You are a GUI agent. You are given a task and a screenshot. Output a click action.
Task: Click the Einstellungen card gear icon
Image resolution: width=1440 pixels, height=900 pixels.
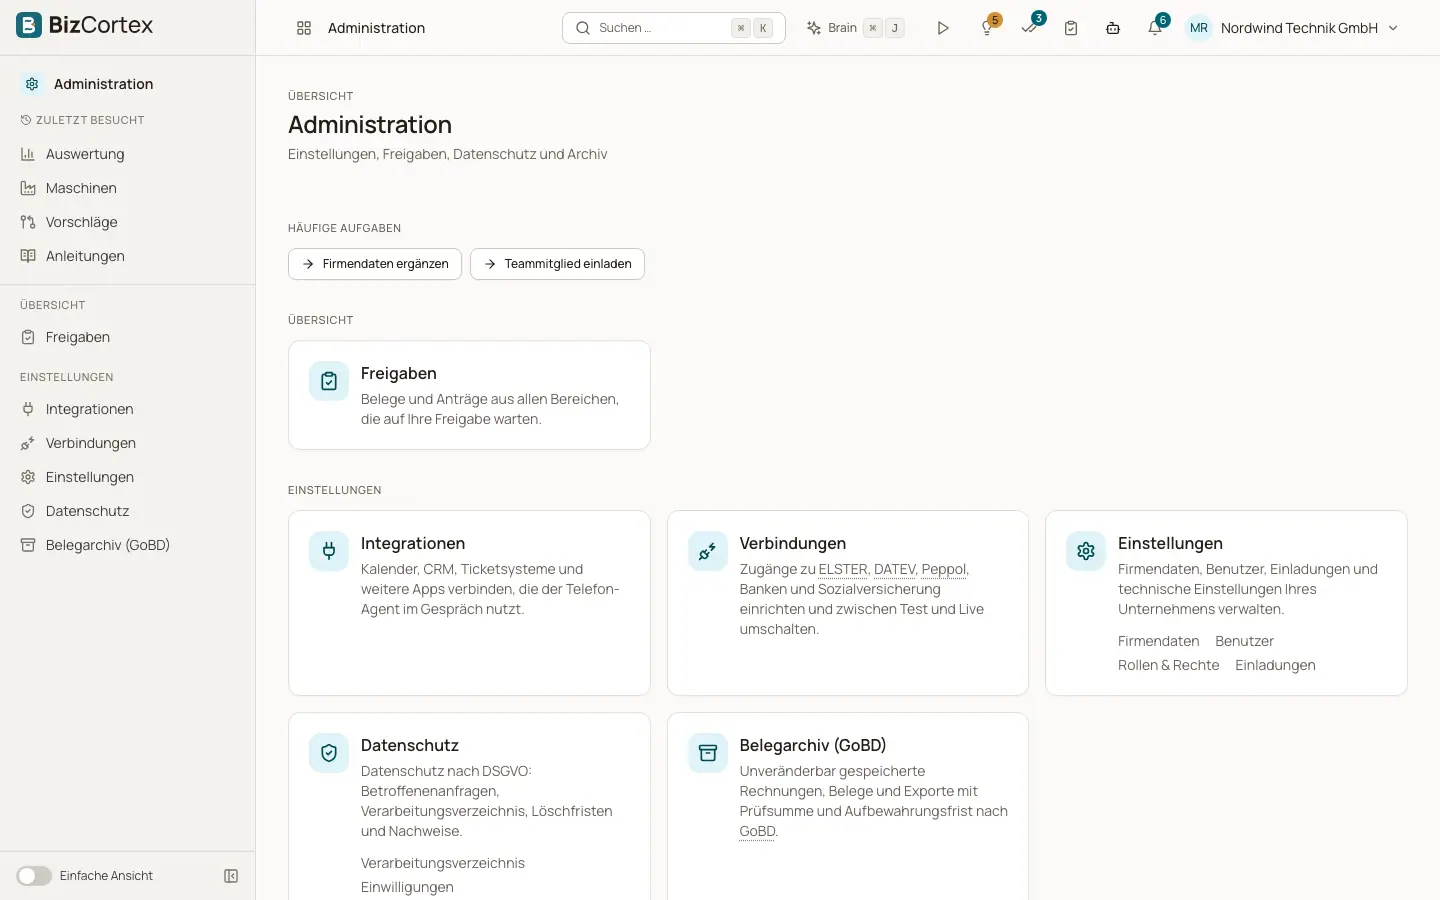(1086, 551)
